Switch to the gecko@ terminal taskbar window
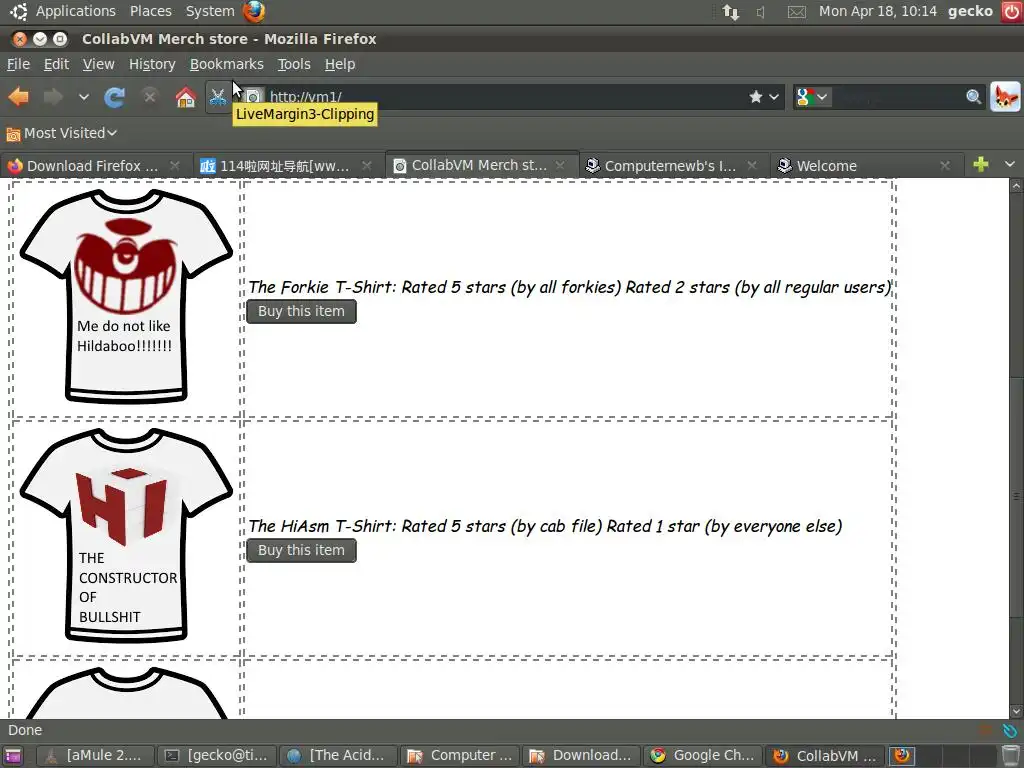The width and height of the screenshot is (1024, 768). coord(217,756)
